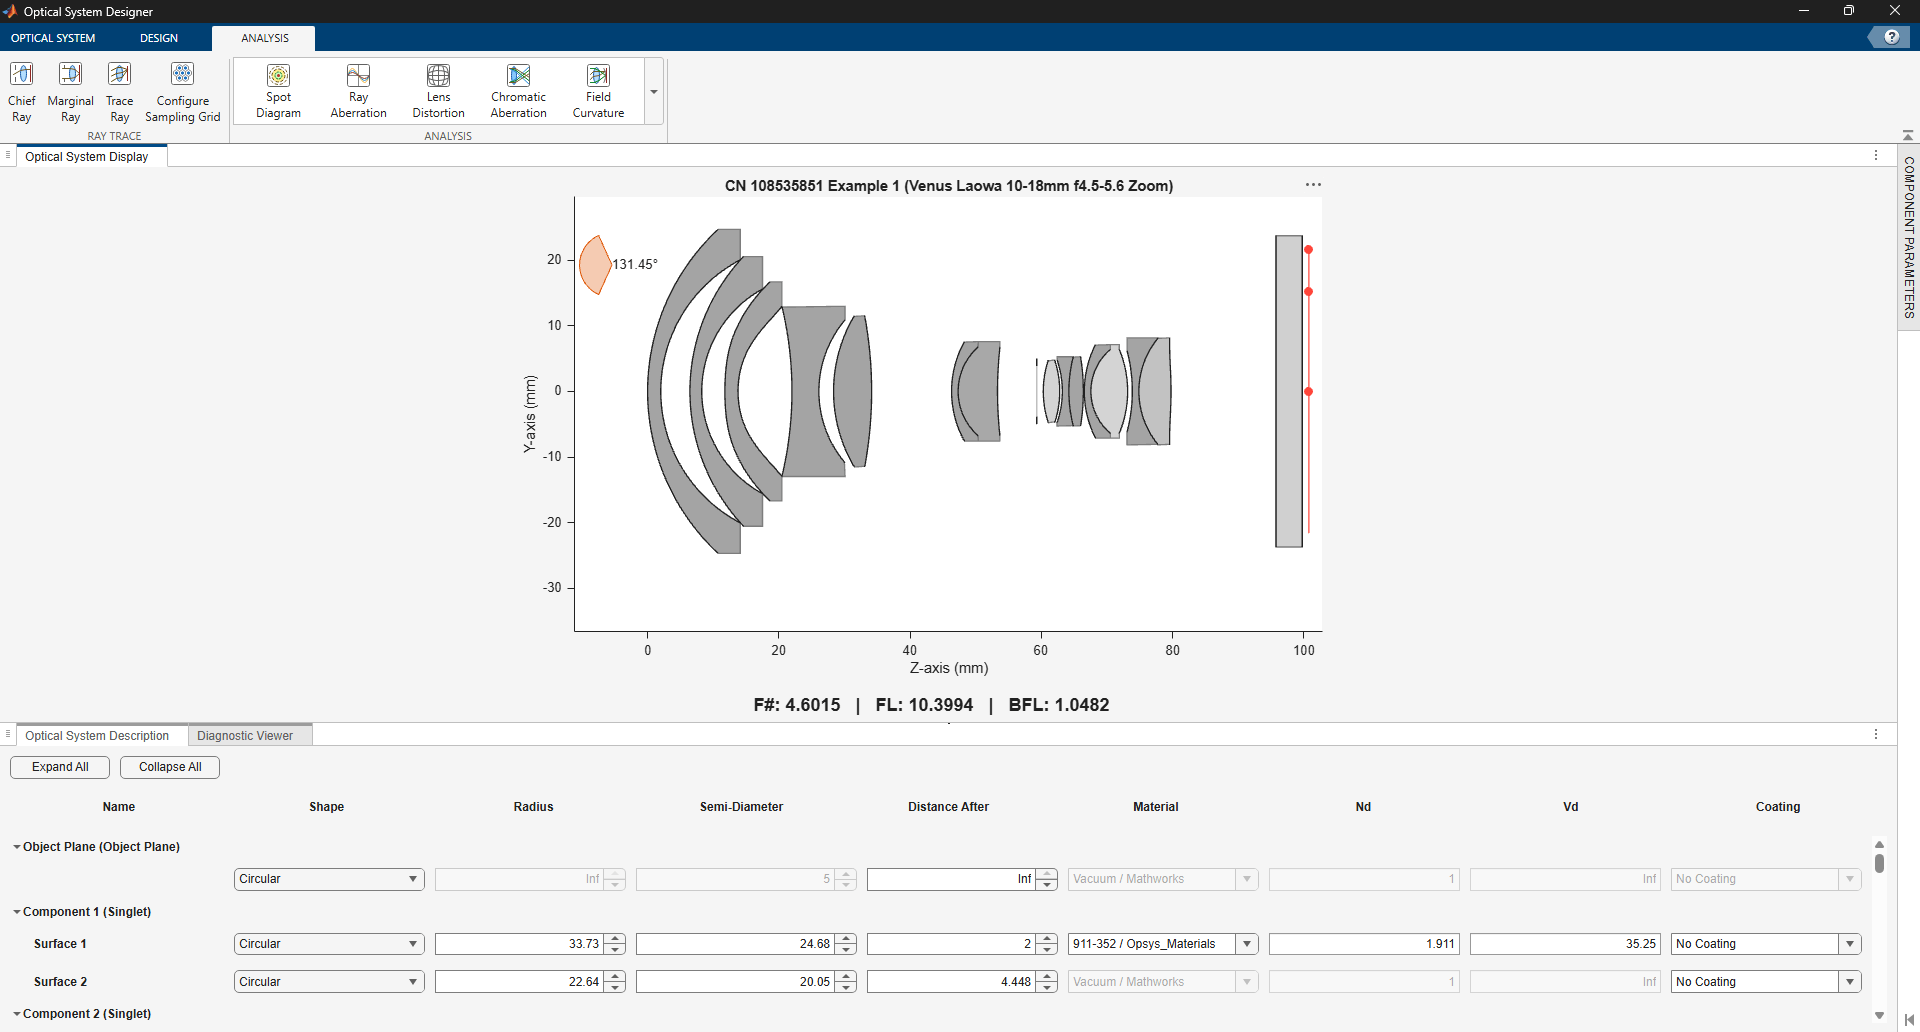Screen dimensions: 1920x1032
Task: Run the Lens Distortion analysis
Action: pyautogui.click(x=438, y=92)
